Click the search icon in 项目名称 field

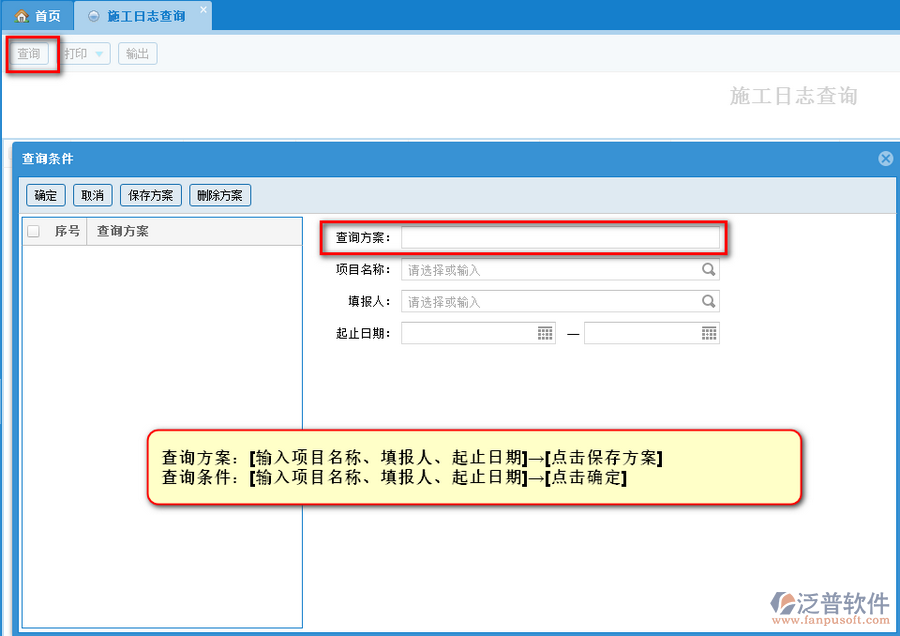709,270
